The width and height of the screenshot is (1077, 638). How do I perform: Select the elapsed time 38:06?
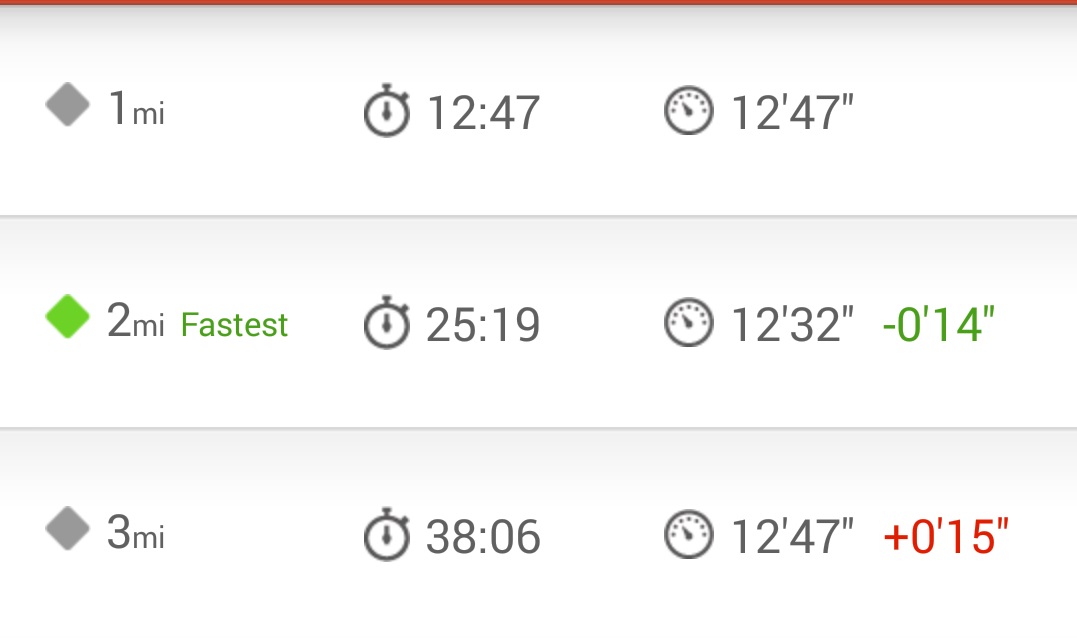point(483,538)
